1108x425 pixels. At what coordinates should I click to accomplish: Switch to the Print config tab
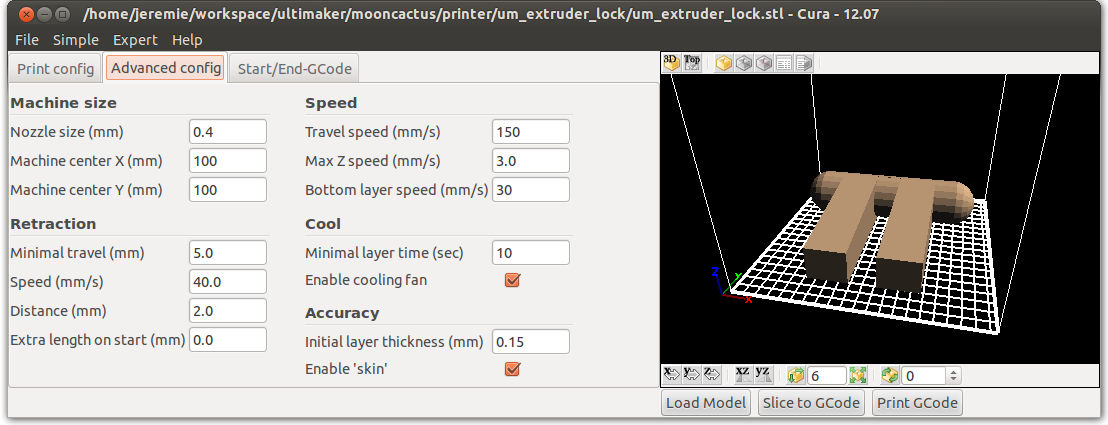(55, 69)
